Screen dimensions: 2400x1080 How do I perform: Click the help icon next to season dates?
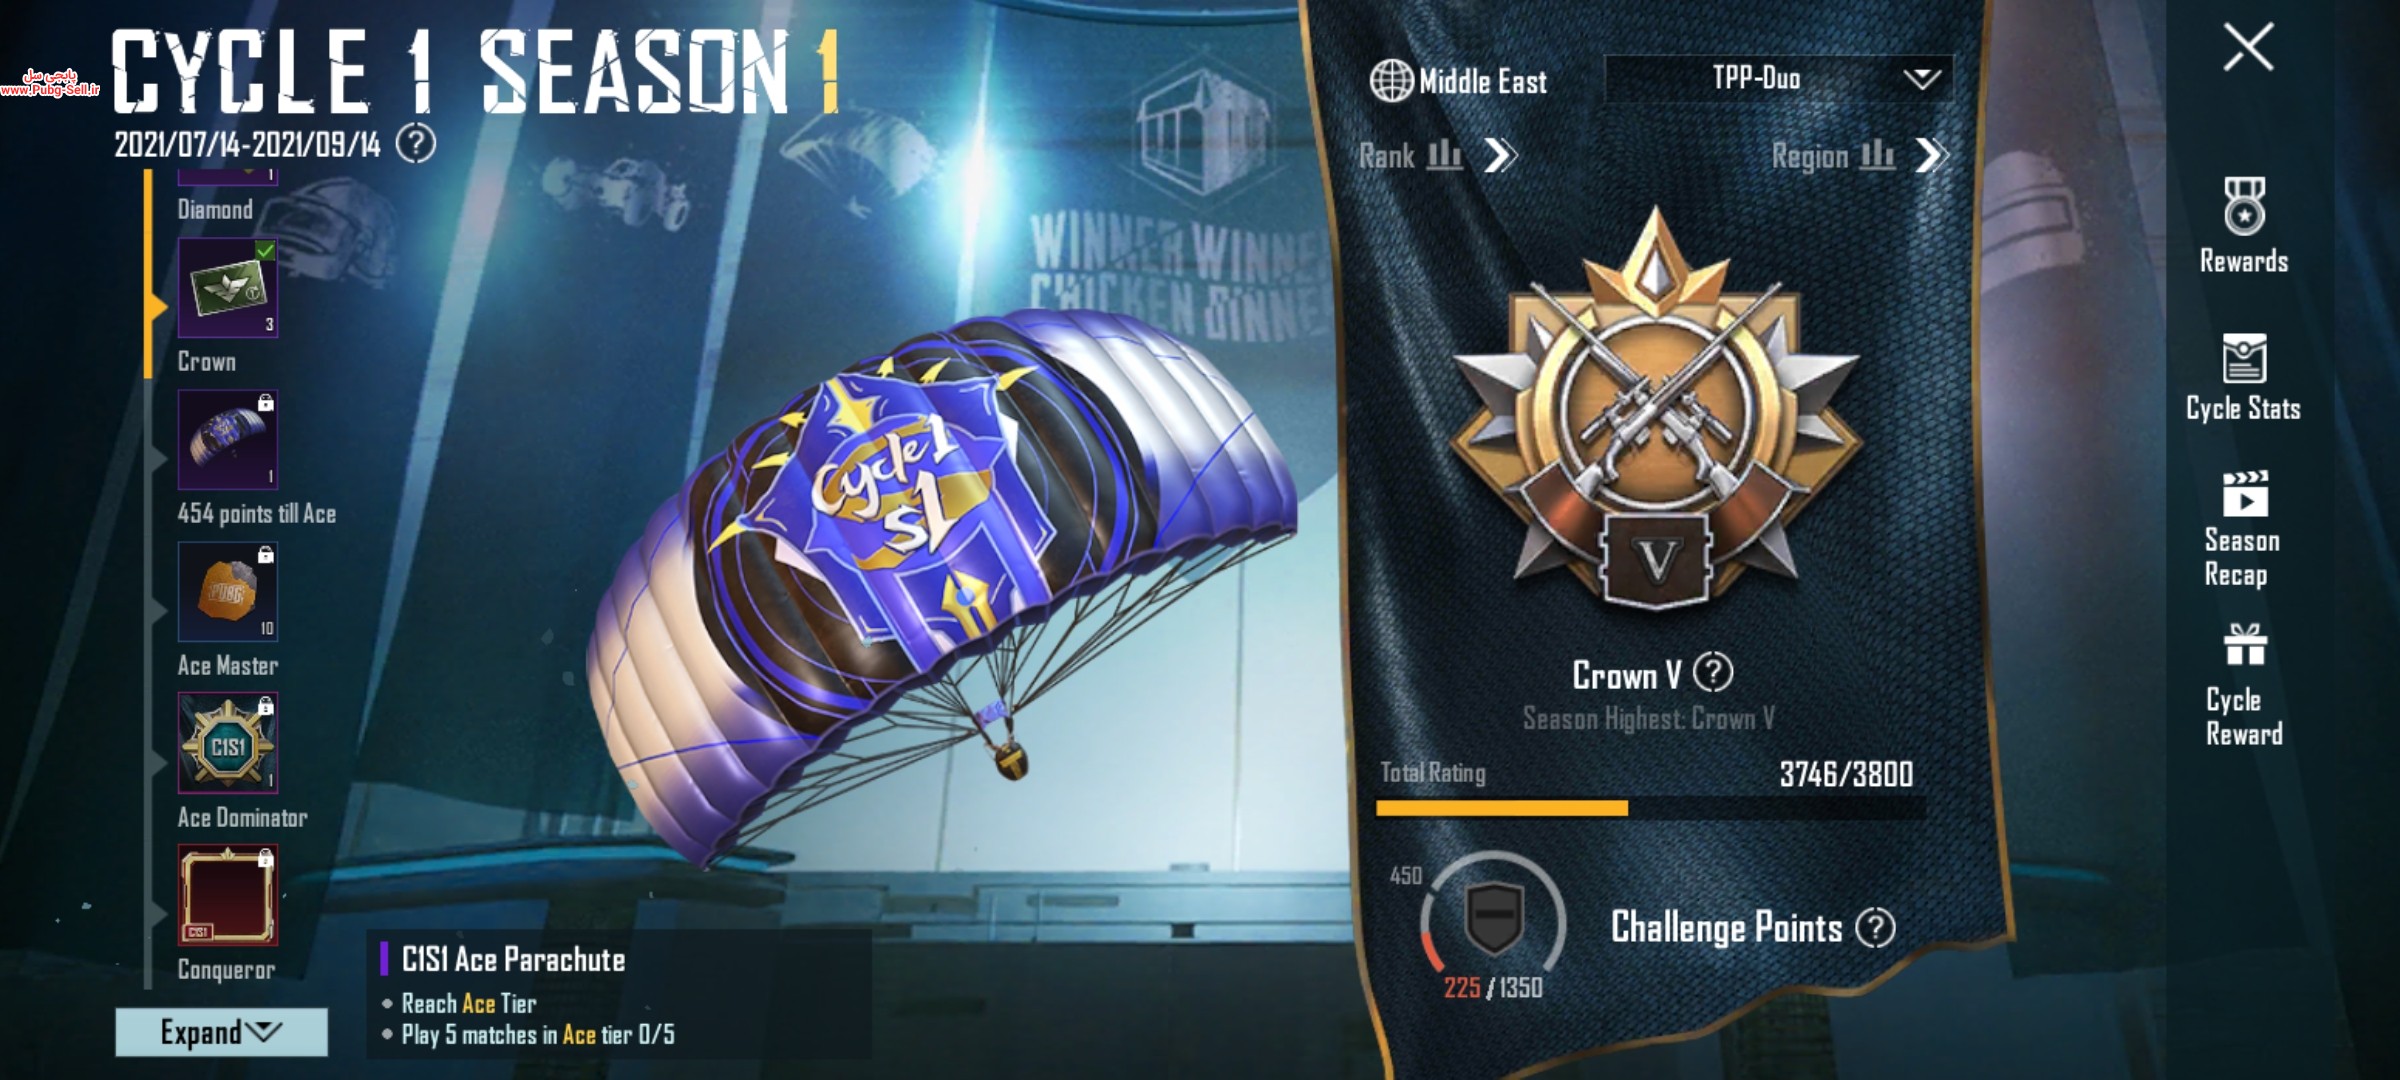[x=416, y=144]
